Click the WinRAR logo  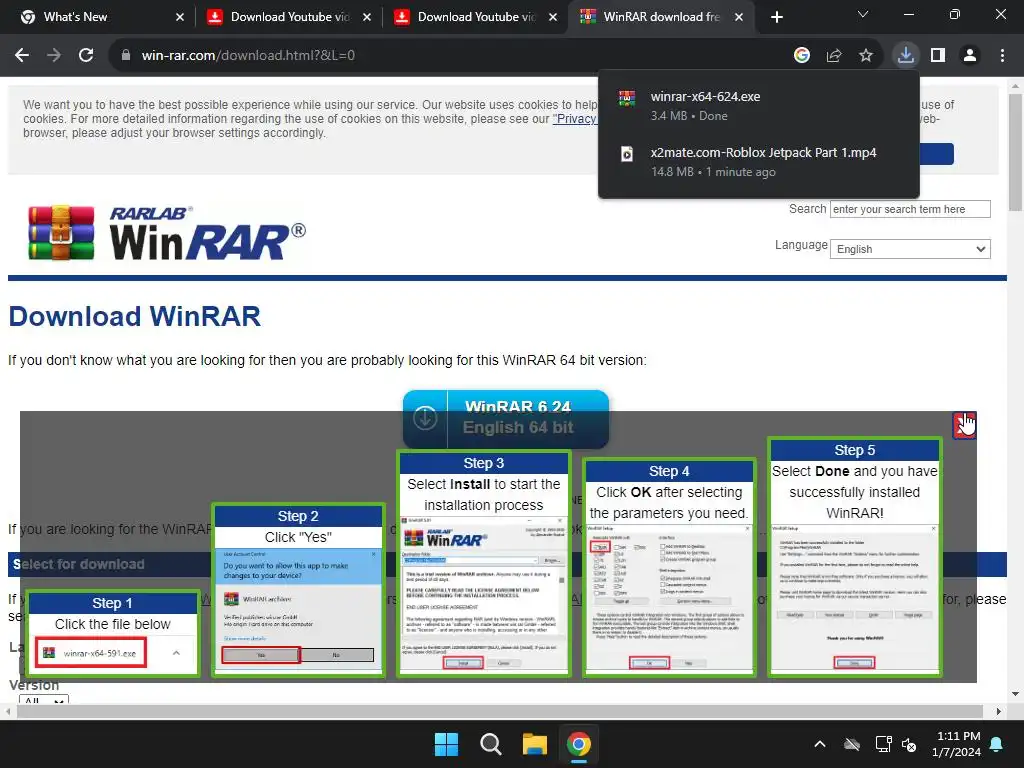pyautogui.click(x=167, y=233)
